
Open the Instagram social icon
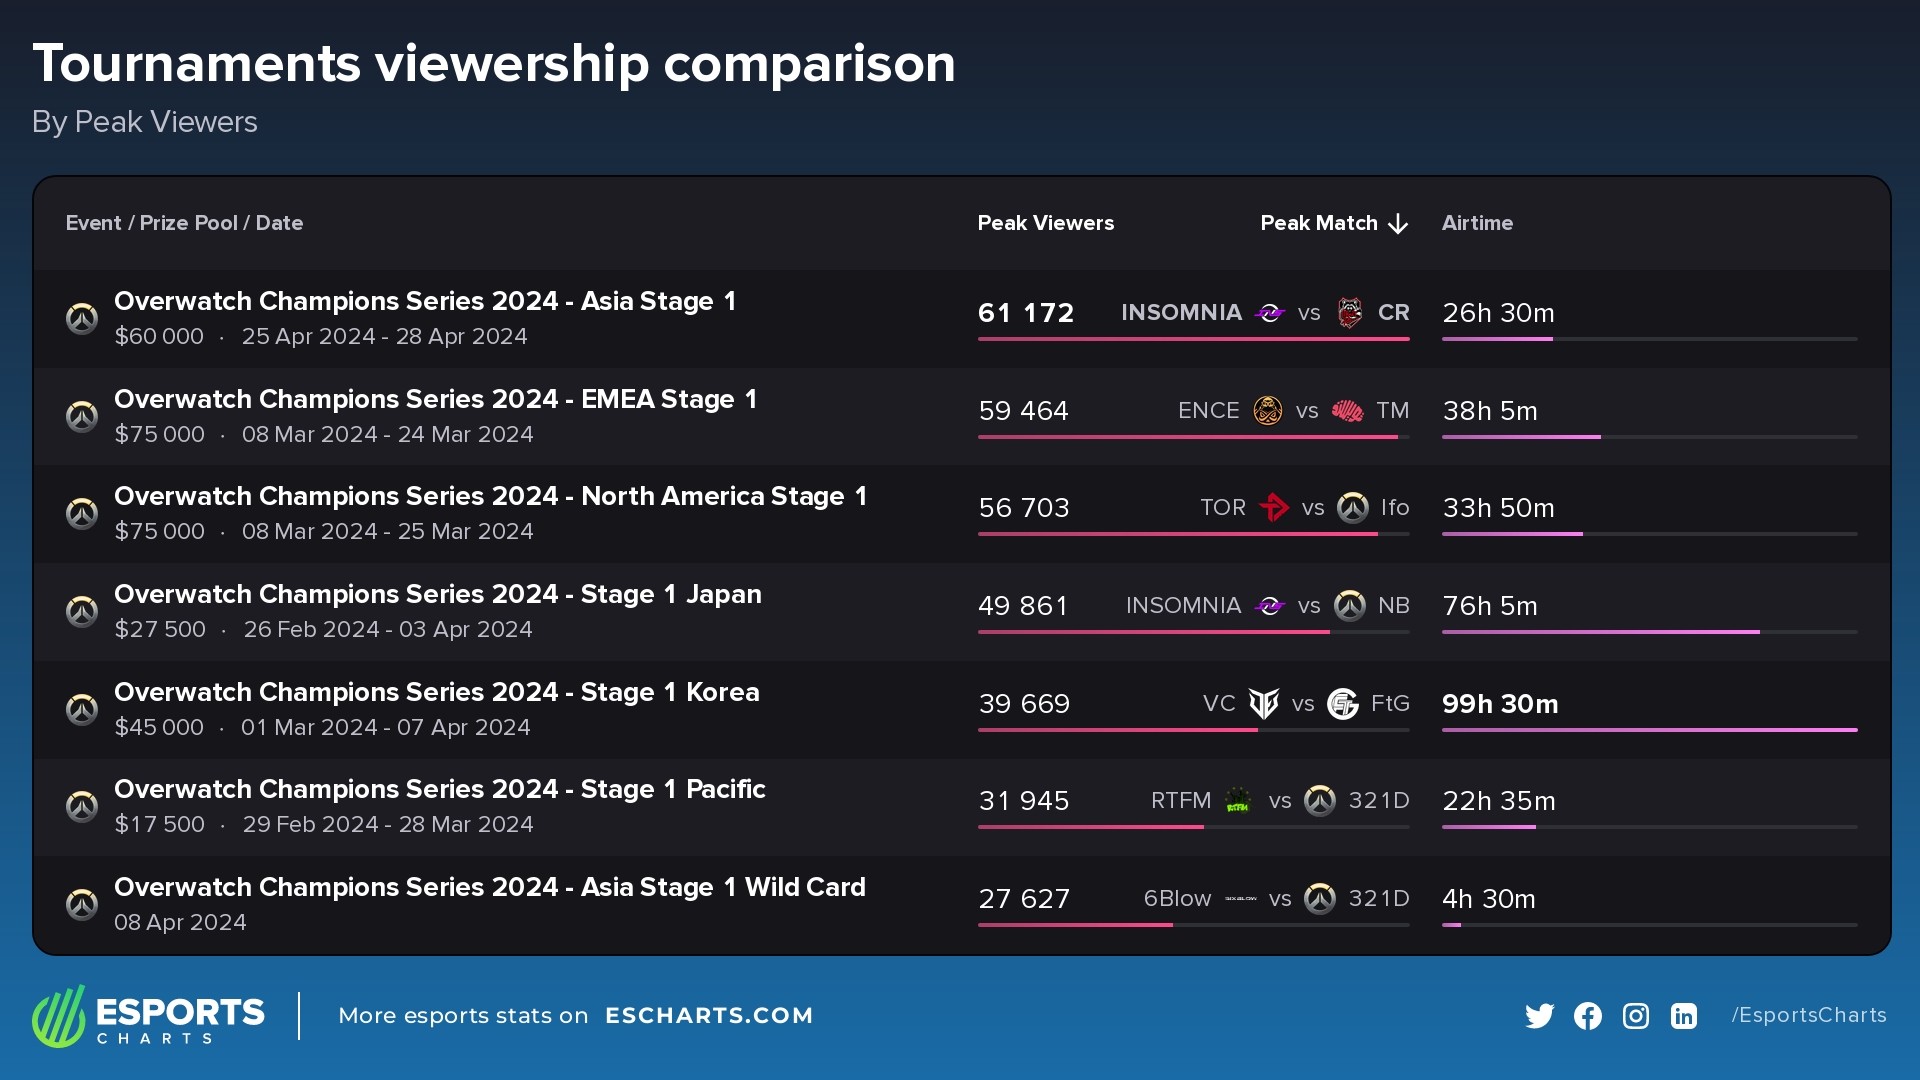coord(1636,1016)
